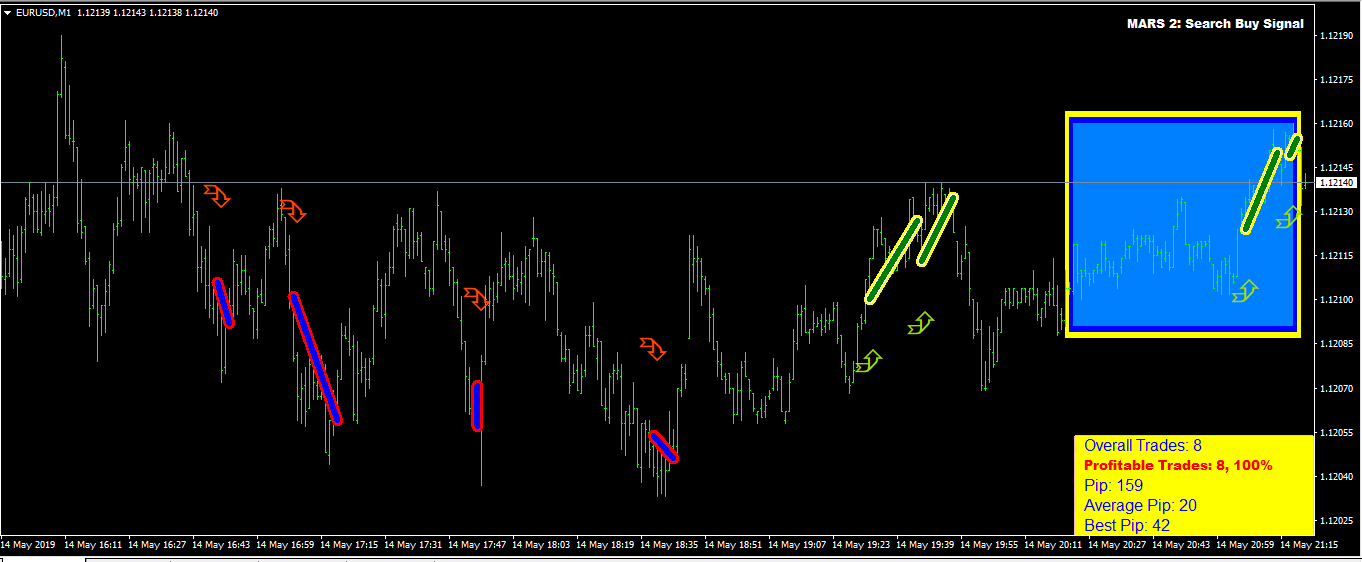1362x562 pixels.
Task: Click the Profitable Trades: 8, 100% line
Action: (x=1178, y=466)
